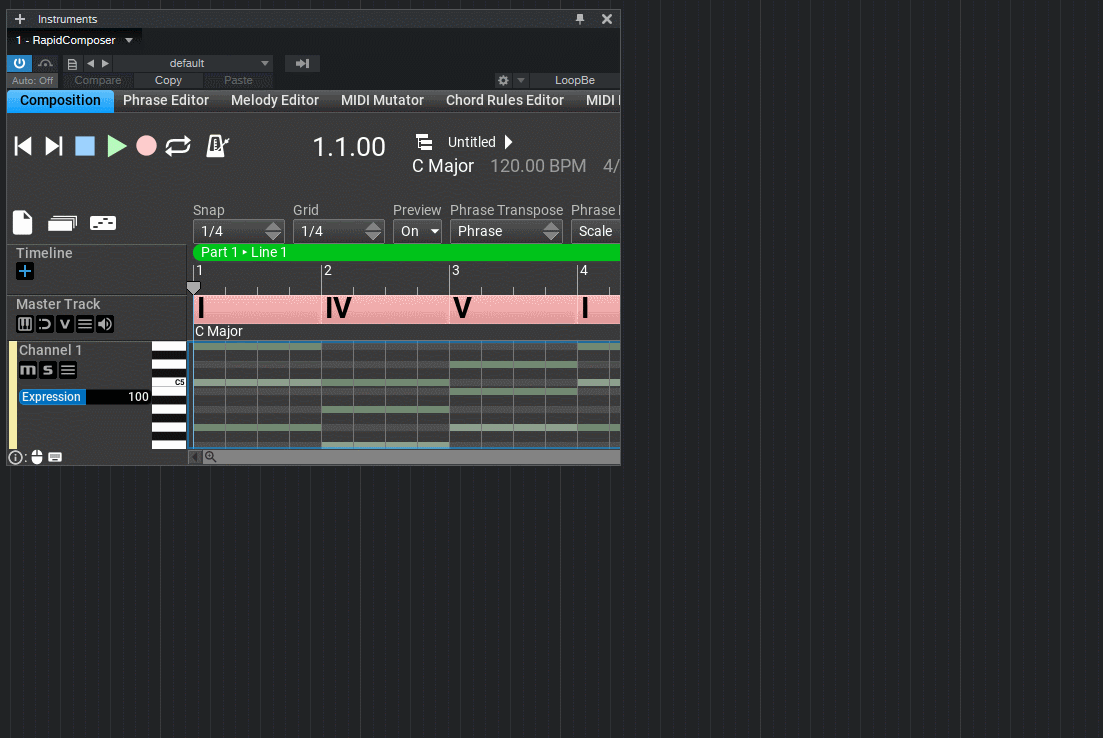Switch to the Phrase Editor tab
1103x738 pixels.
(166, 101)
